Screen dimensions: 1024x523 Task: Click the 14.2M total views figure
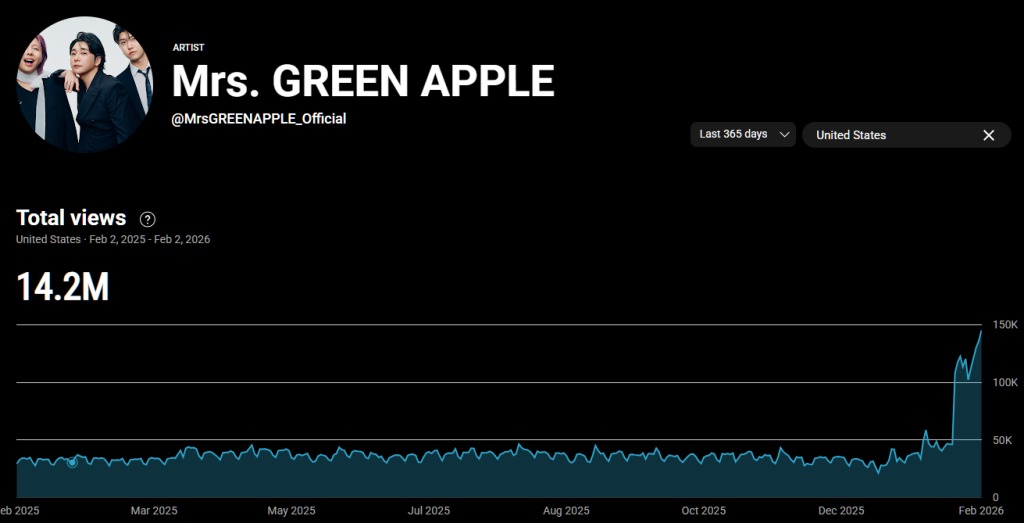click(63, 287)
